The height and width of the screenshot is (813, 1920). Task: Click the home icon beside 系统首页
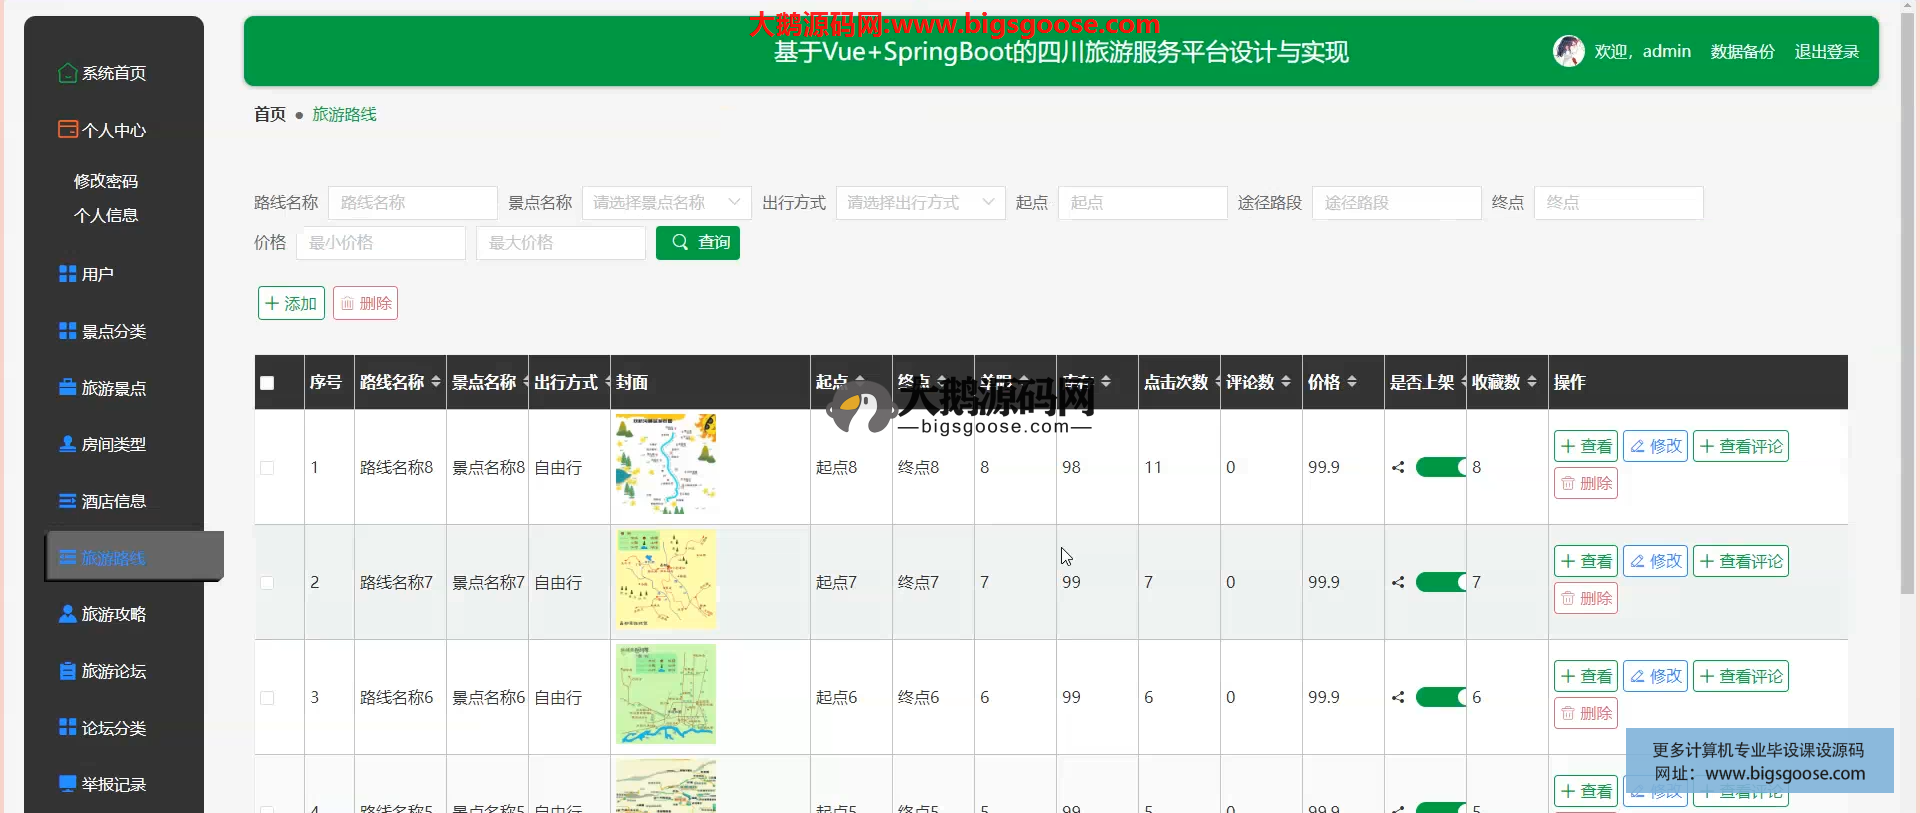click(67, 73)
